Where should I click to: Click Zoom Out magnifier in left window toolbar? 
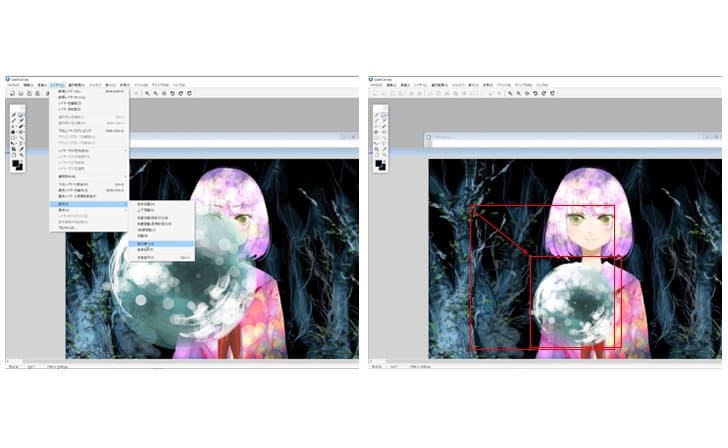click(x=156, y=93)
